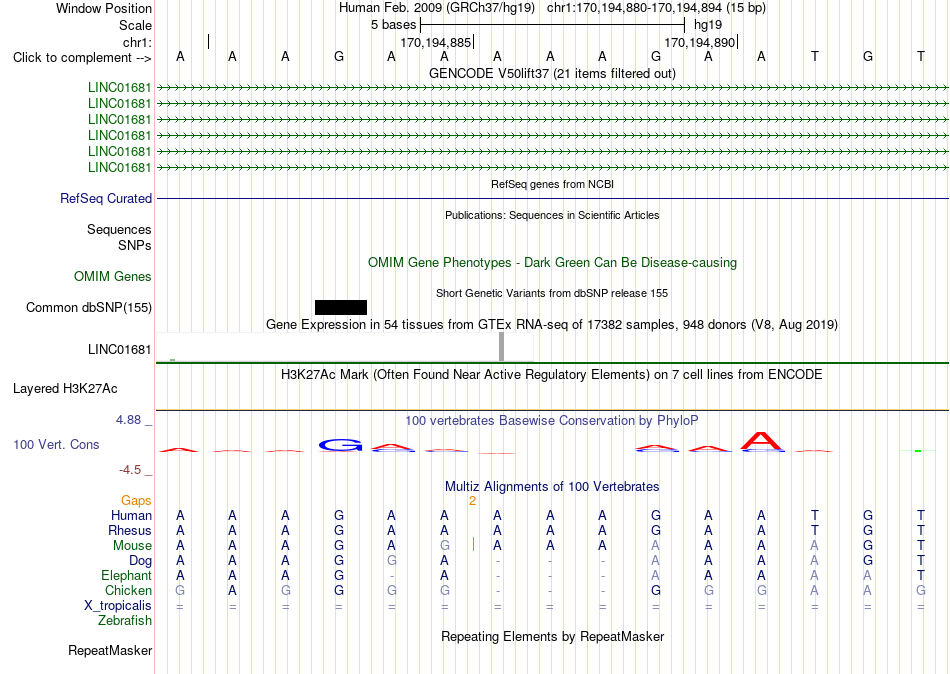The width and height of the screenshot is (950, 674).
Task: Click the 'Dog' species label
Action: pyautogui.click(x=140, y=561)
